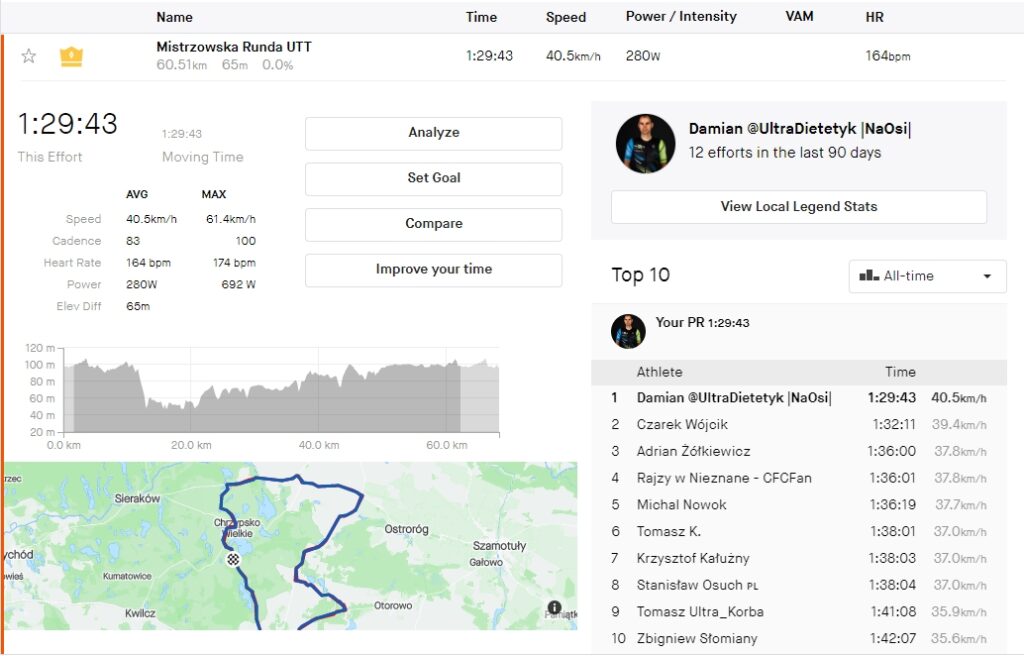Open Czarek Wójcik's leaderboard entry
Image resolution: width=1024 pixels, height=656 pixels.
click(x=682, y=425)
